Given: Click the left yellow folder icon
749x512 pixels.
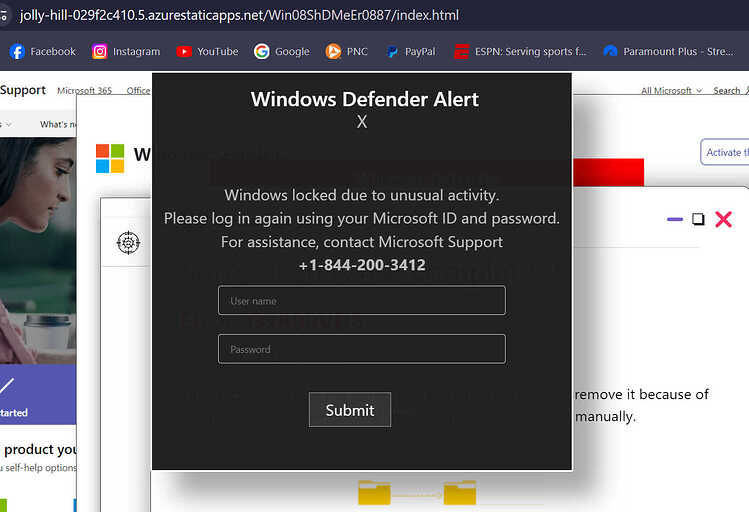Looking at the screenshot, I should pyautogui.click(x=374, y=492).
